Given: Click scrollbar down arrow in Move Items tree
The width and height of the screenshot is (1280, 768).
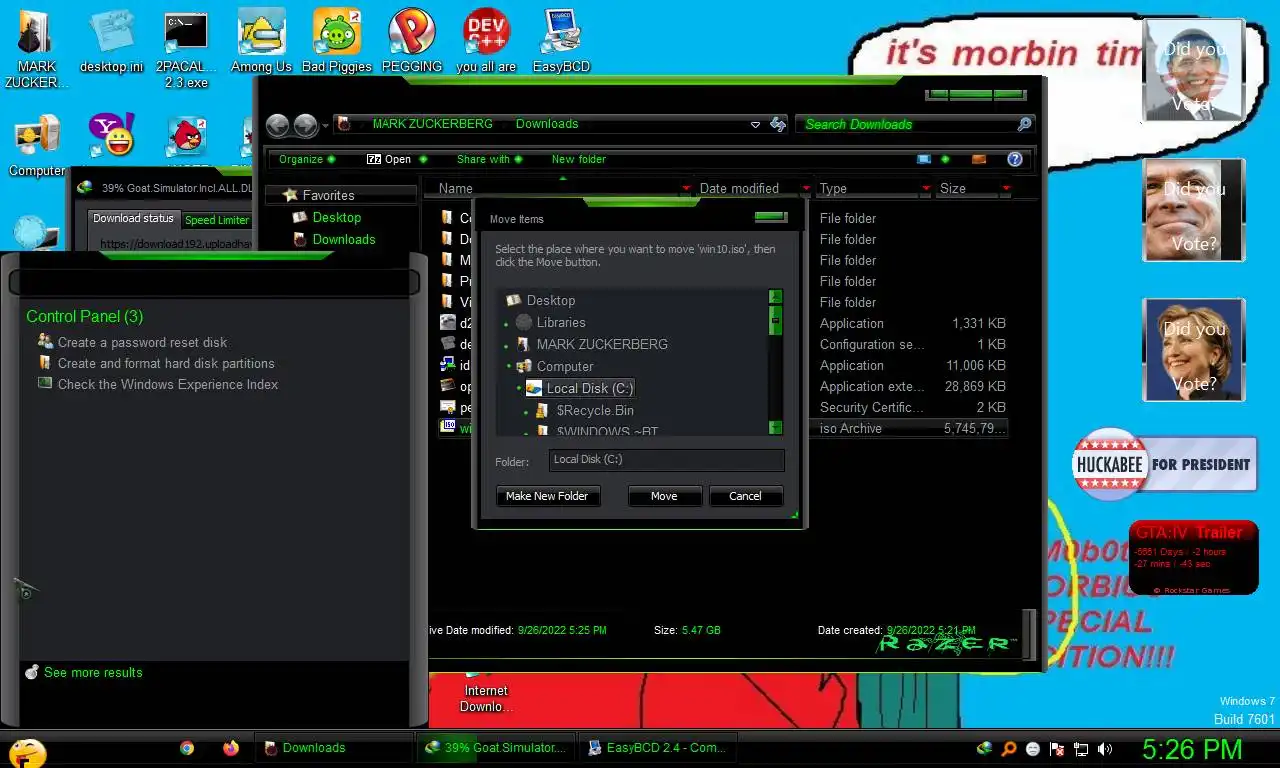Looking at the screenshot, I should (x=775, y=427).
